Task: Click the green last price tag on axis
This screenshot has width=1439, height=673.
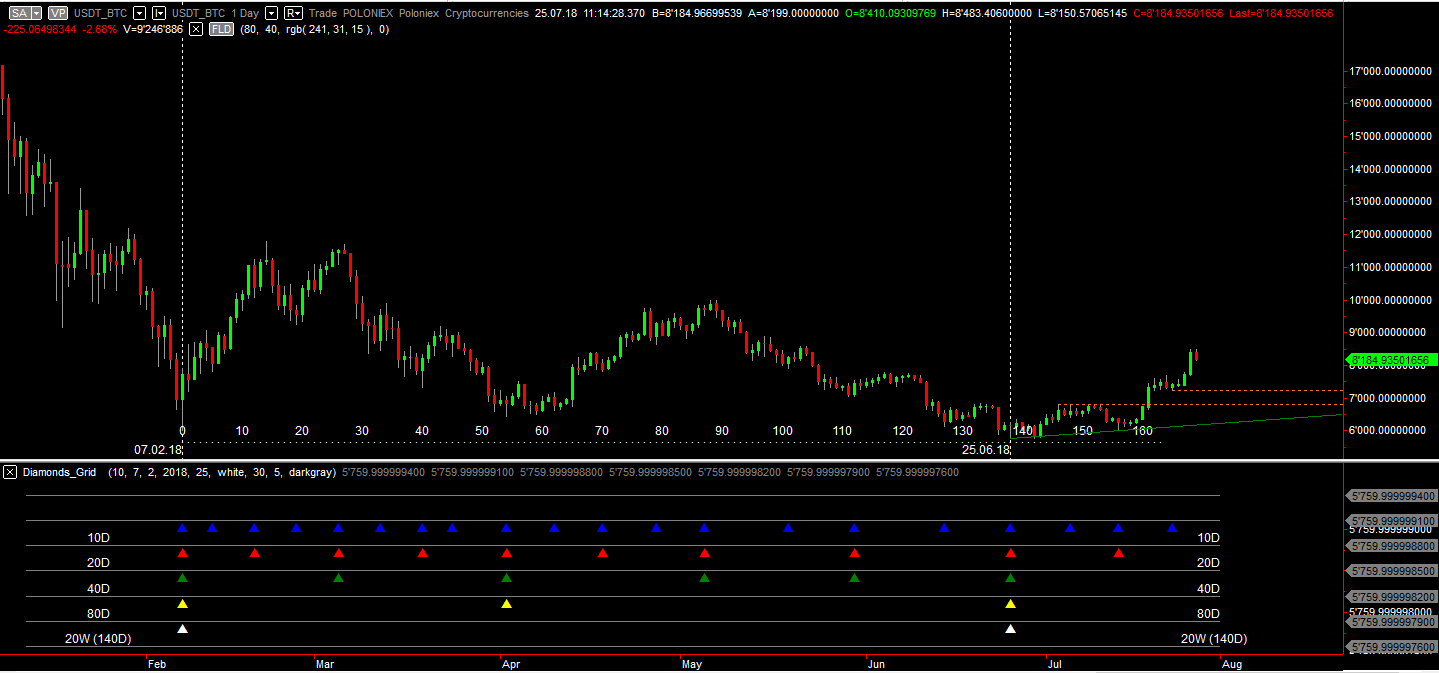Action: (x=1391, y=358)
